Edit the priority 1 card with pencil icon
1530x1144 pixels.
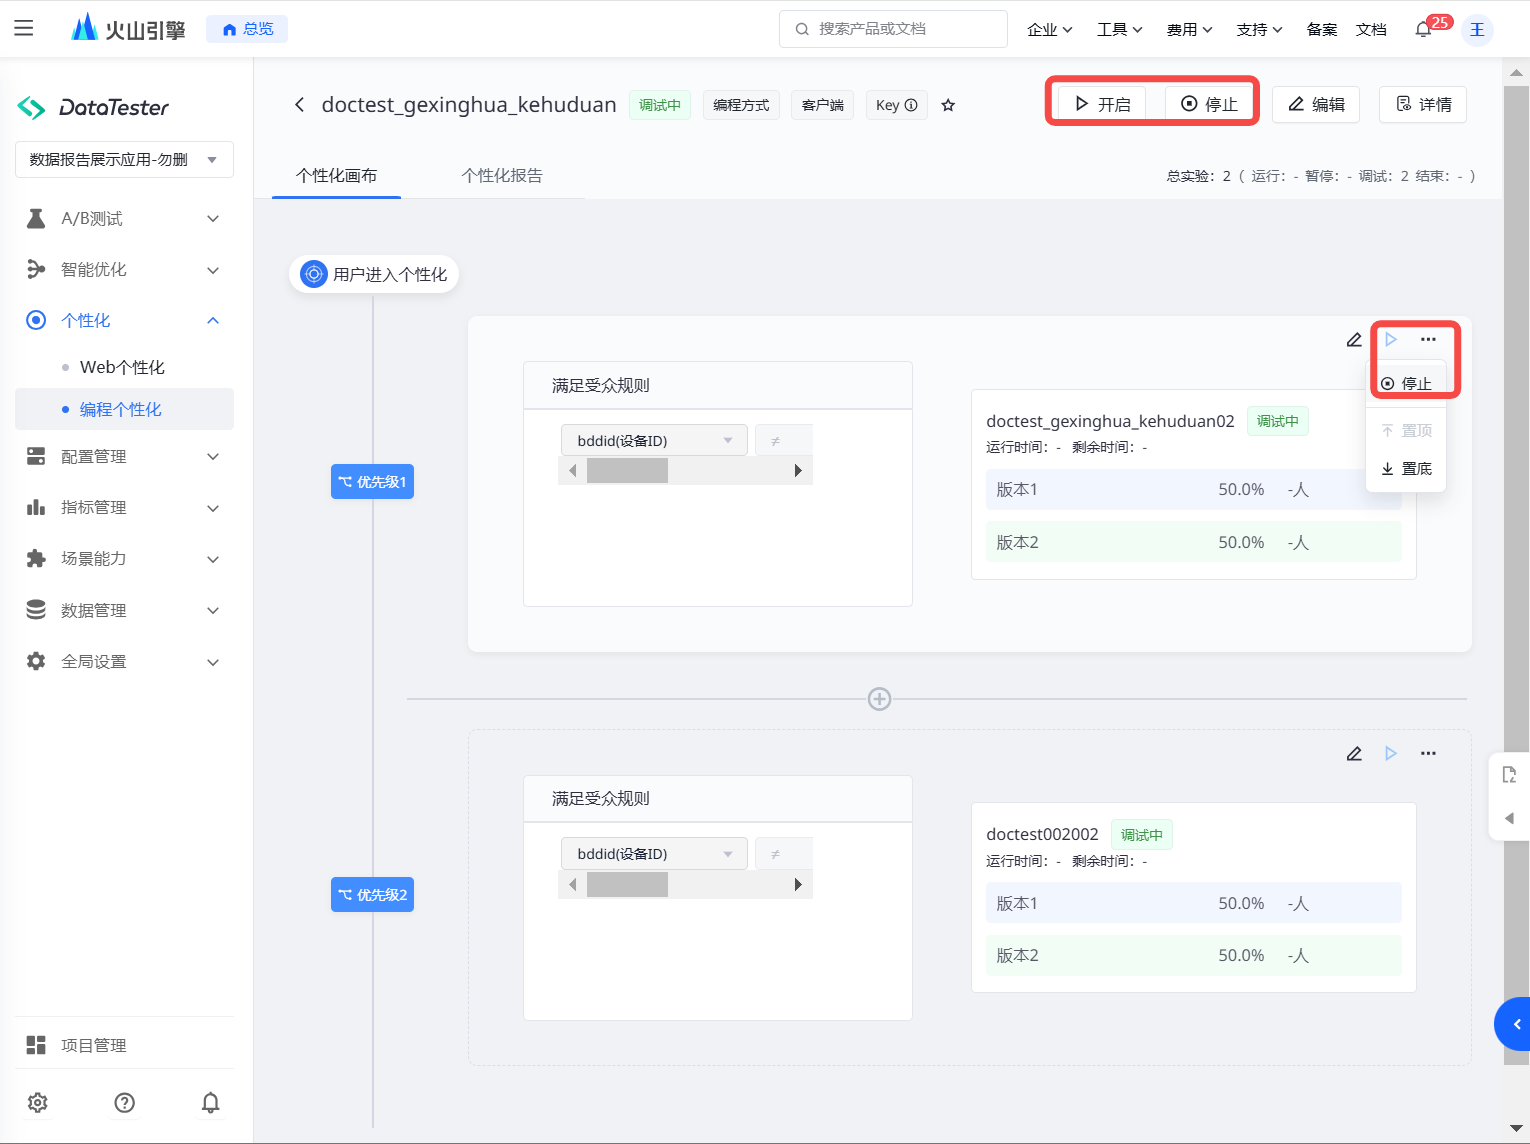click(x=1354, y=340)
